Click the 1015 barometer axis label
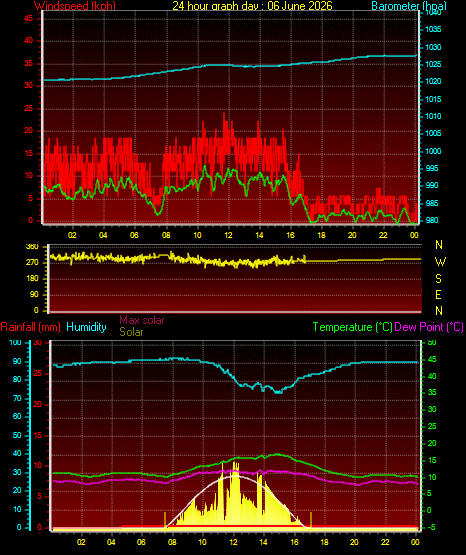This screenshot has height=555, width=466. coord(433,99)
